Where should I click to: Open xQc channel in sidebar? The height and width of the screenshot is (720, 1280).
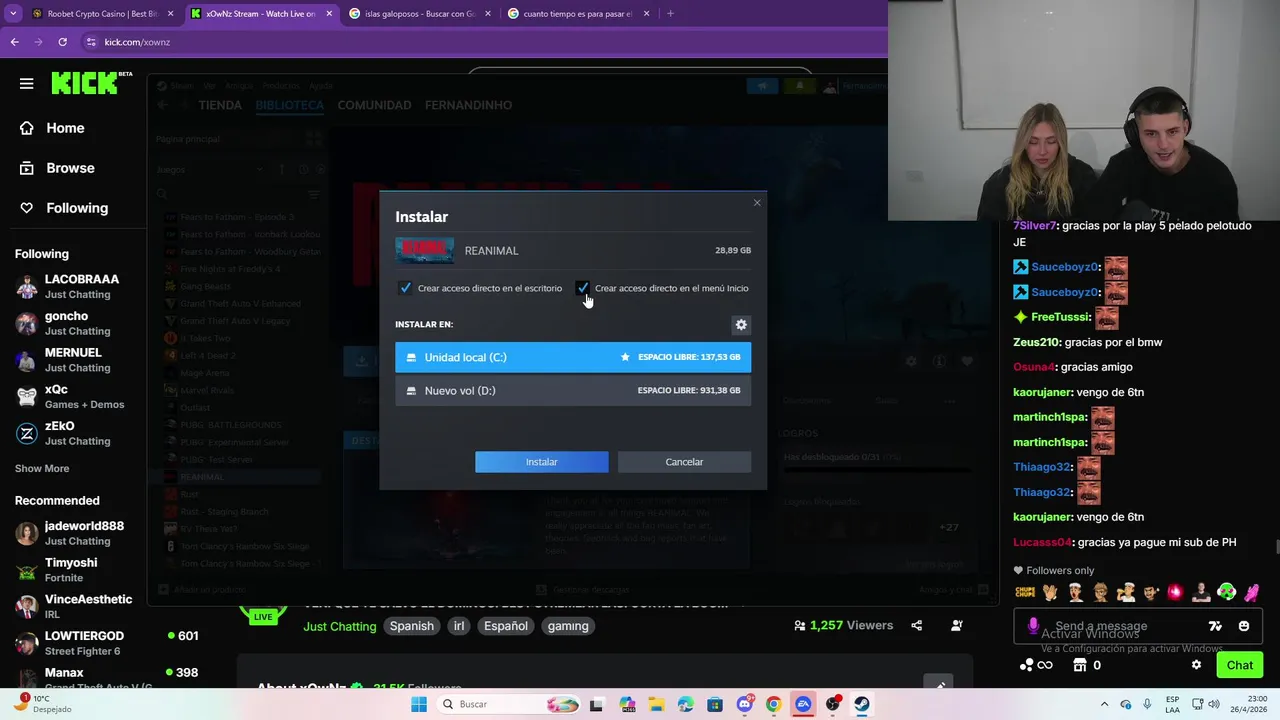pyautogui.click(x=72, y=397)
